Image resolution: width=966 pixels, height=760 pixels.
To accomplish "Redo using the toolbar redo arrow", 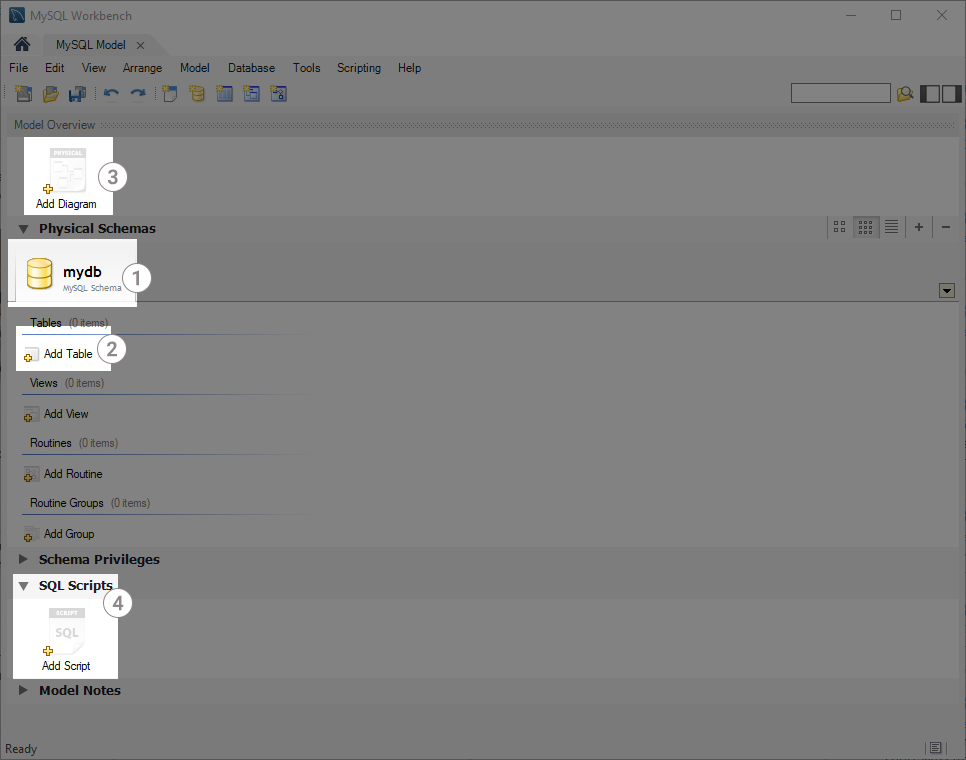I will point(139,93).
